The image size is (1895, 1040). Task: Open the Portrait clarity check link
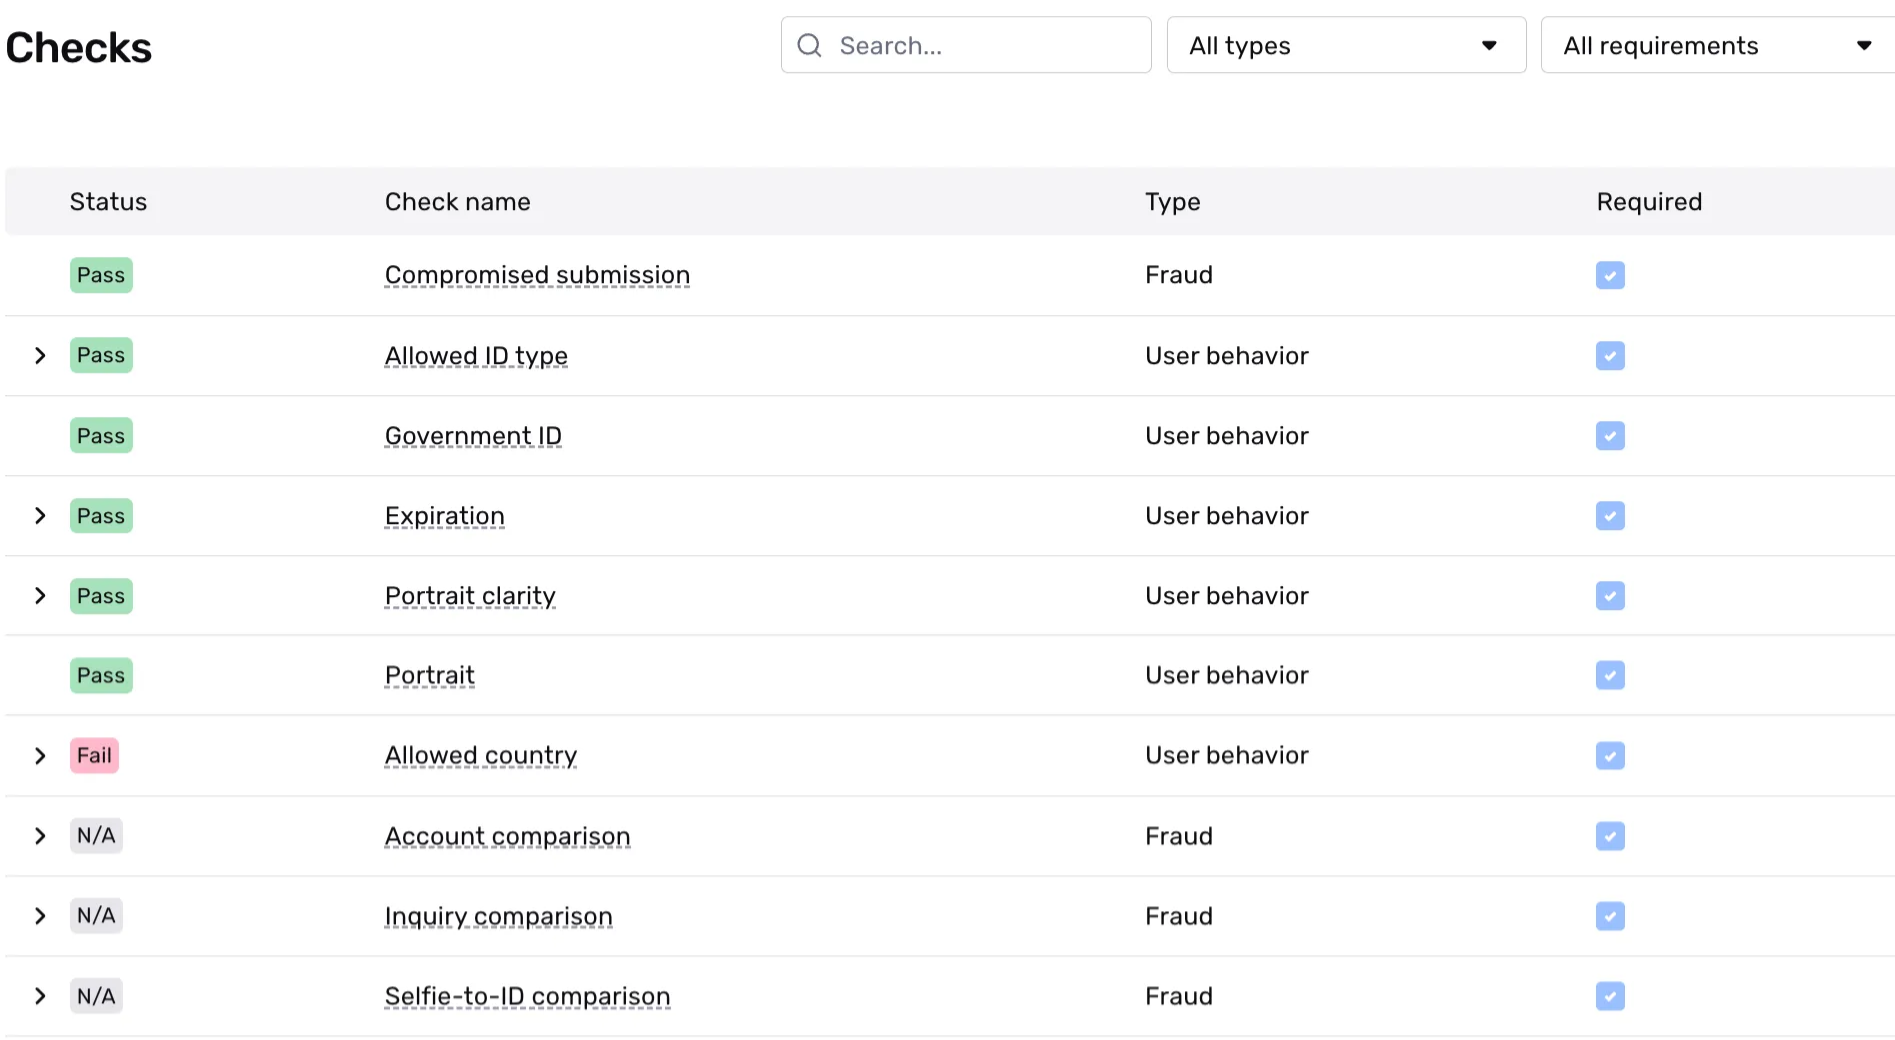(470, 595)
